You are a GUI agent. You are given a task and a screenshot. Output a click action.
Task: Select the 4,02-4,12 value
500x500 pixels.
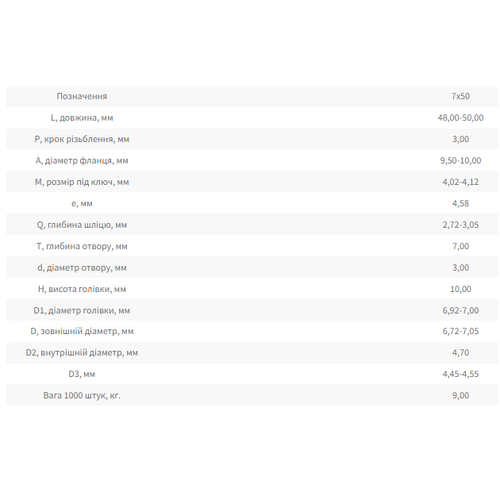point(460,182)
